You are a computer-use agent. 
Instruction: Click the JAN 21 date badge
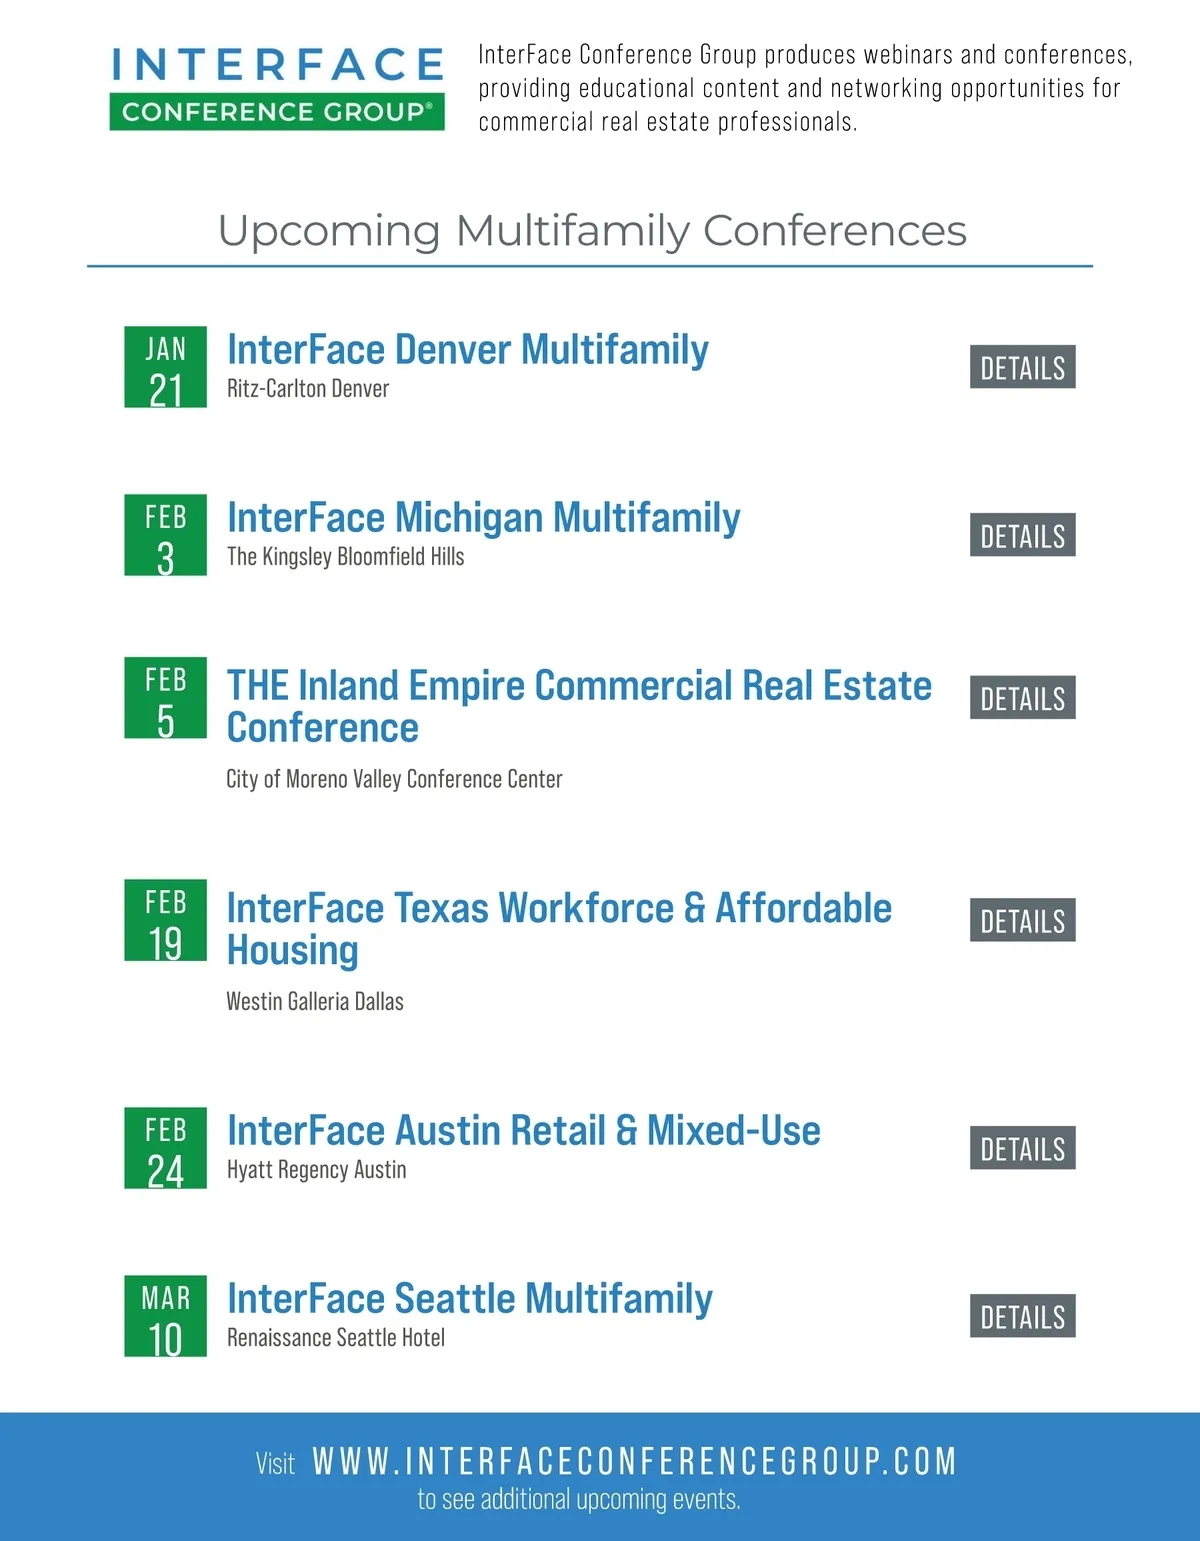click(165, 367)
